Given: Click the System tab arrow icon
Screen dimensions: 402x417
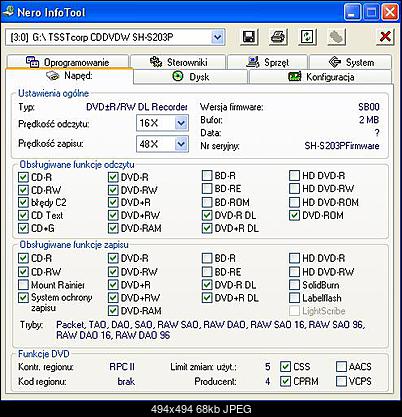Looking at the screenshot, I should click(x=335, y=62).
